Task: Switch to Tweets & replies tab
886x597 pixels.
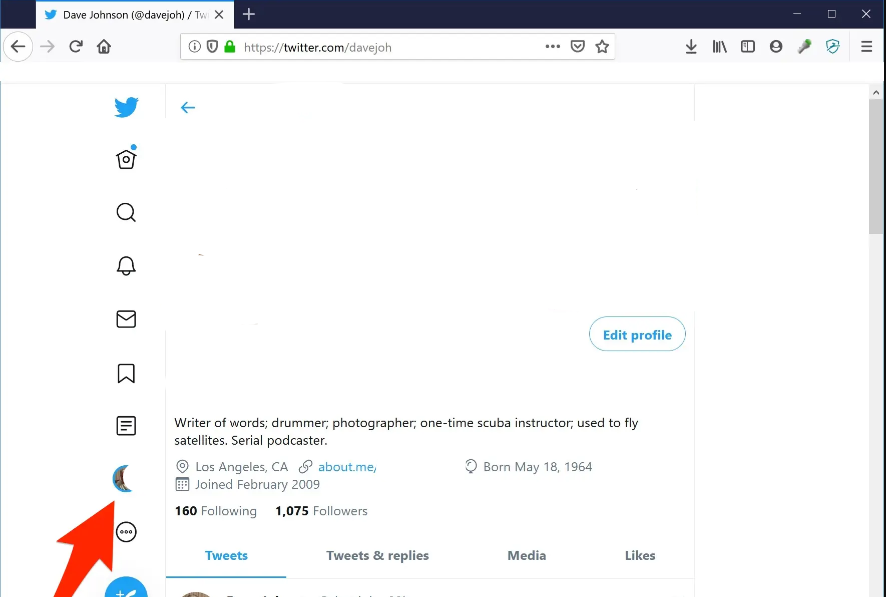Action: coord(377,556)
